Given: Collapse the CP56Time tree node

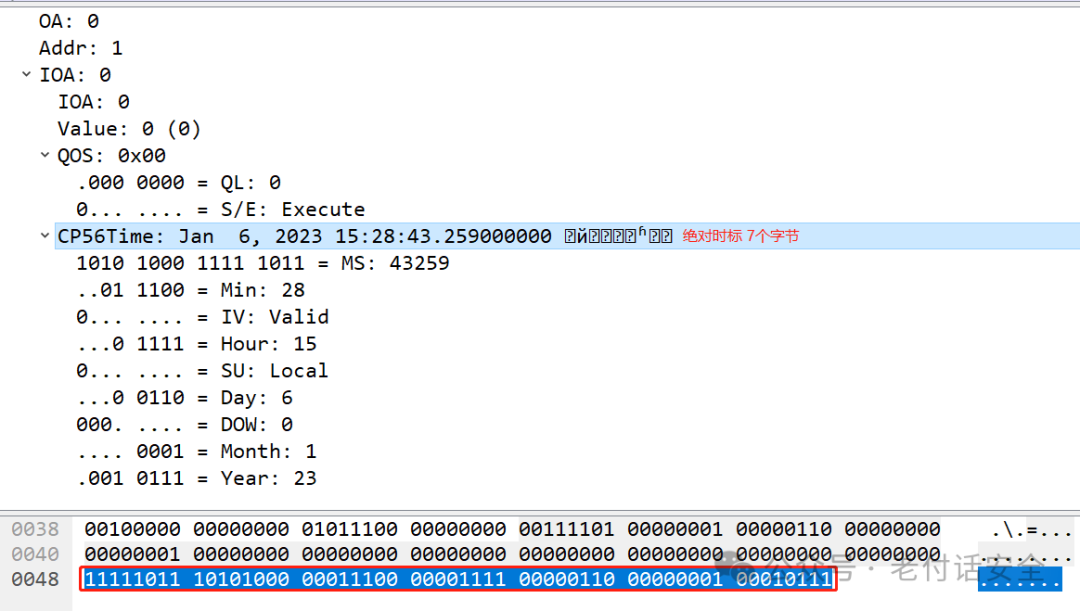Looking at the screenshot, I should [45, 236].
